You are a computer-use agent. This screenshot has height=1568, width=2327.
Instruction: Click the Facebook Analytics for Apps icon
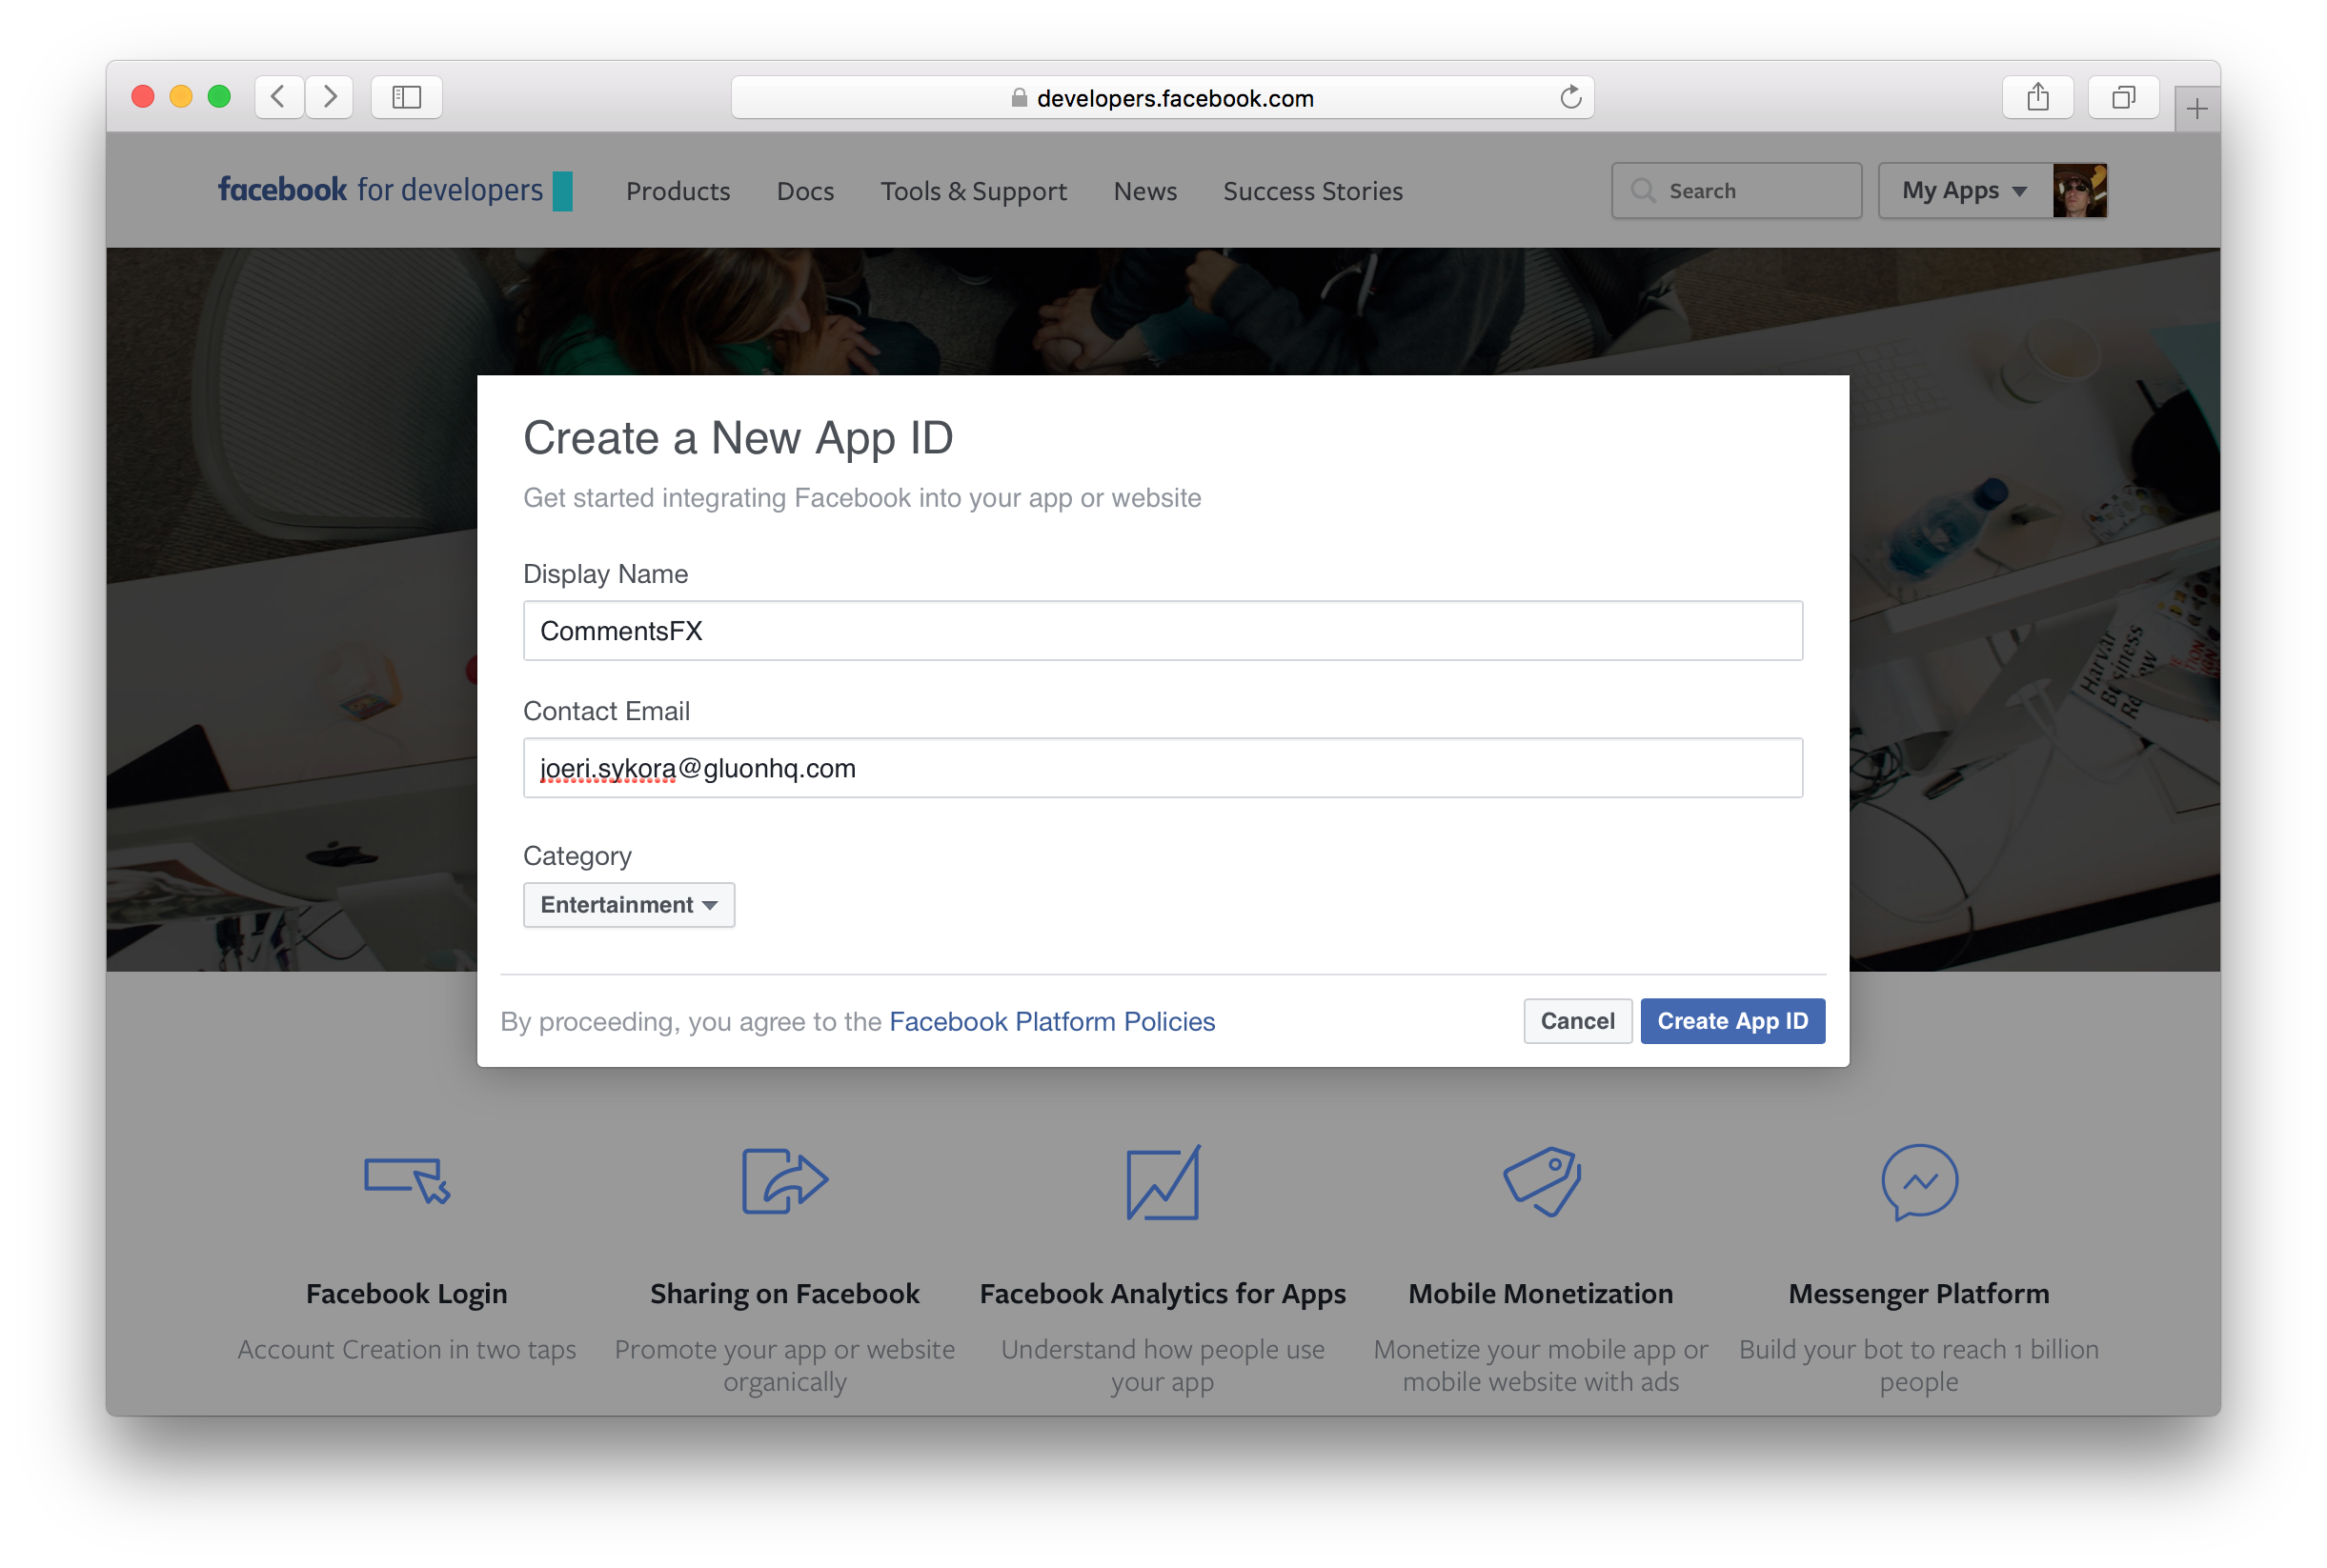1163,1181
